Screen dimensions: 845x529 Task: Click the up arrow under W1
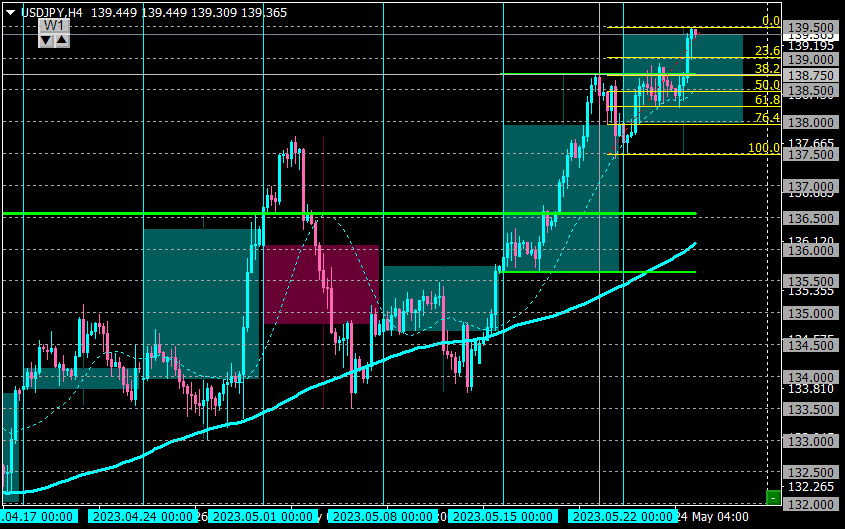(x=61, y=40)
